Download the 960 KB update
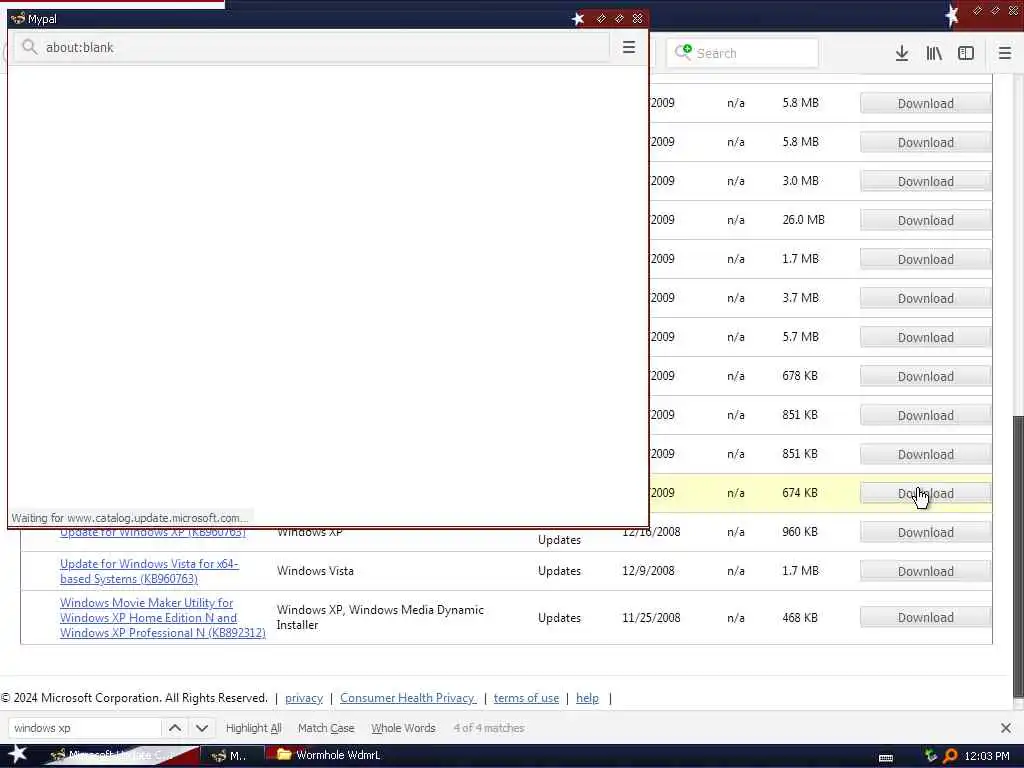 pyautogui.click(x=925, y=533)
